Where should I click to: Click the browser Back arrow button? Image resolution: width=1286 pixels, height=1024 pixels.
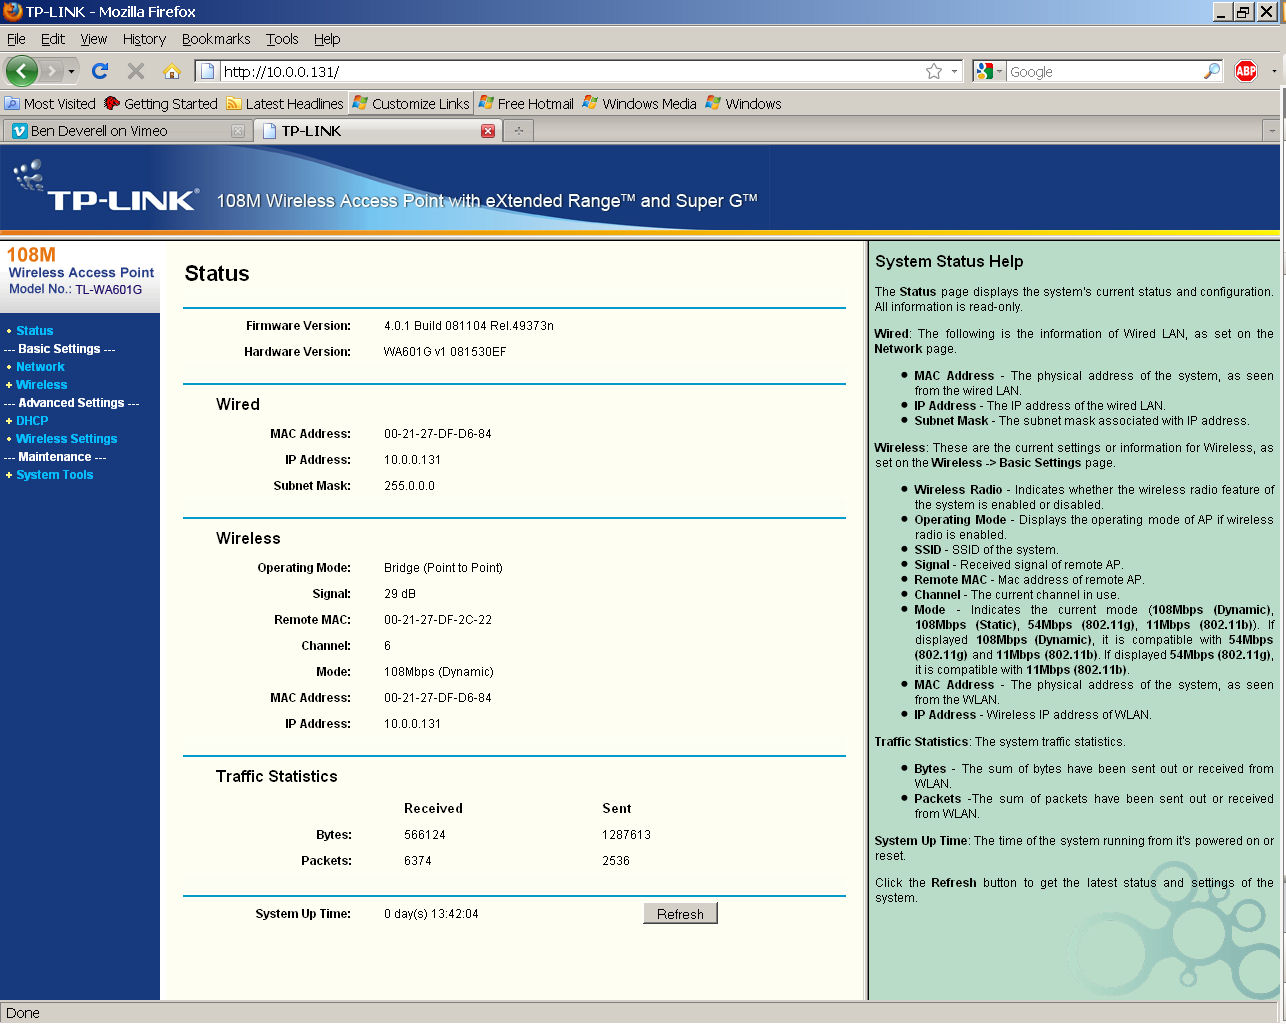(22, 71)
